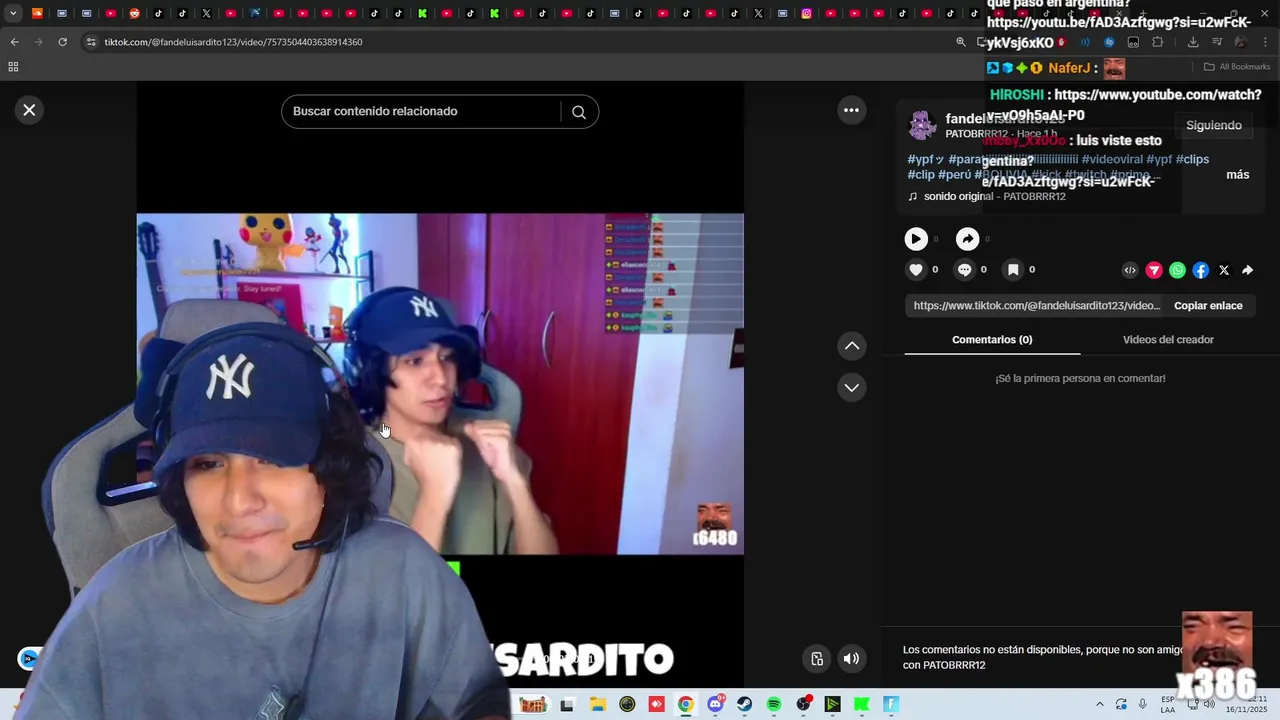Send to friends via red paper-plane icon
Viewport: 1280px width, 720px height.
pos(1154,270)
